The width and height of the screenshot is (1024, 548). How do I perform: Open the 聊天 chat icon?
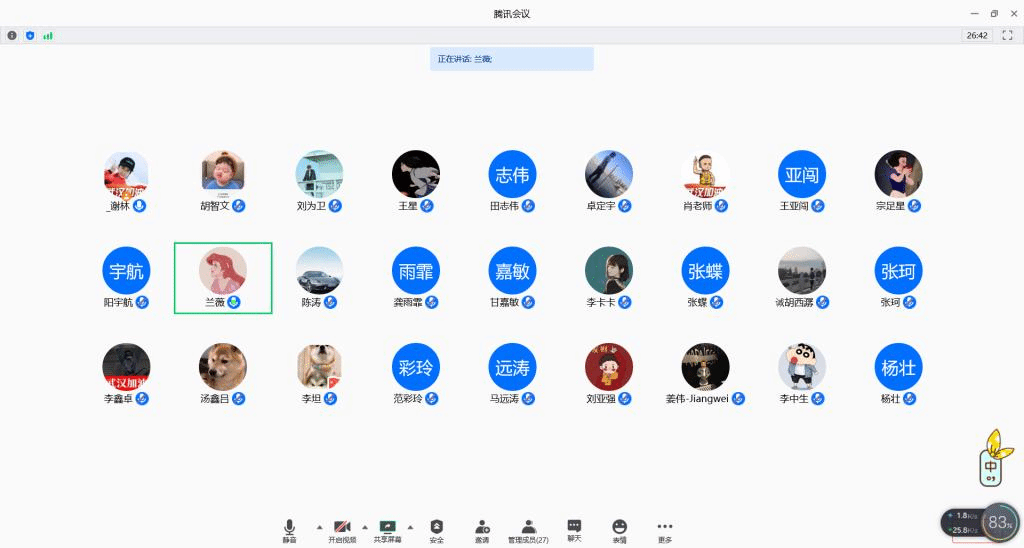click(x=574, y=530)
